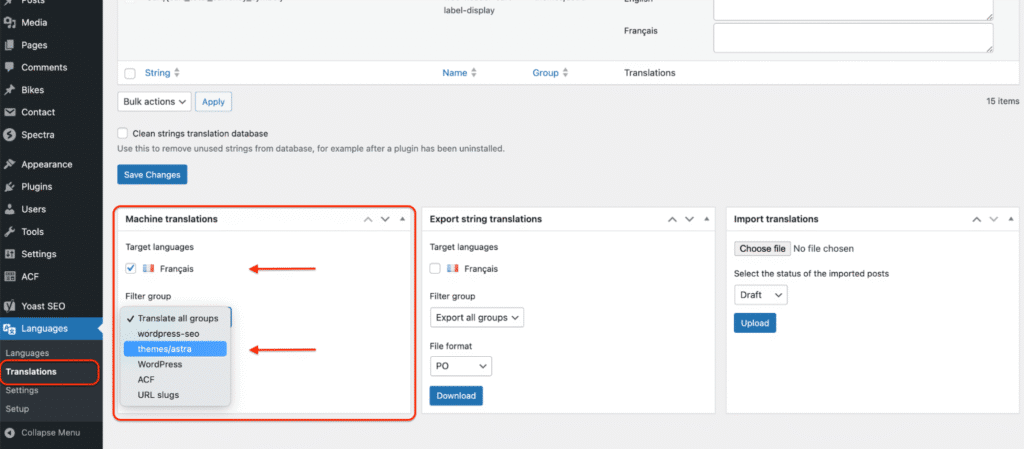
Task: Uncheck Français in Machine translations
Action: [x=131, y=268]
